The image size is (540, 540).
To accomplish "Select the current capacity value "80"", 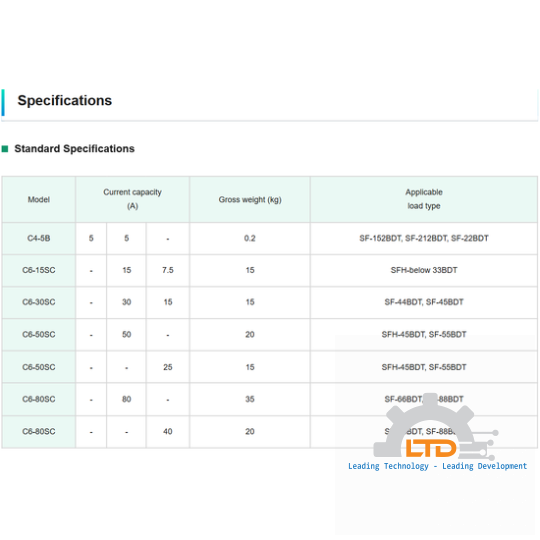I will [x=126, y=399].
